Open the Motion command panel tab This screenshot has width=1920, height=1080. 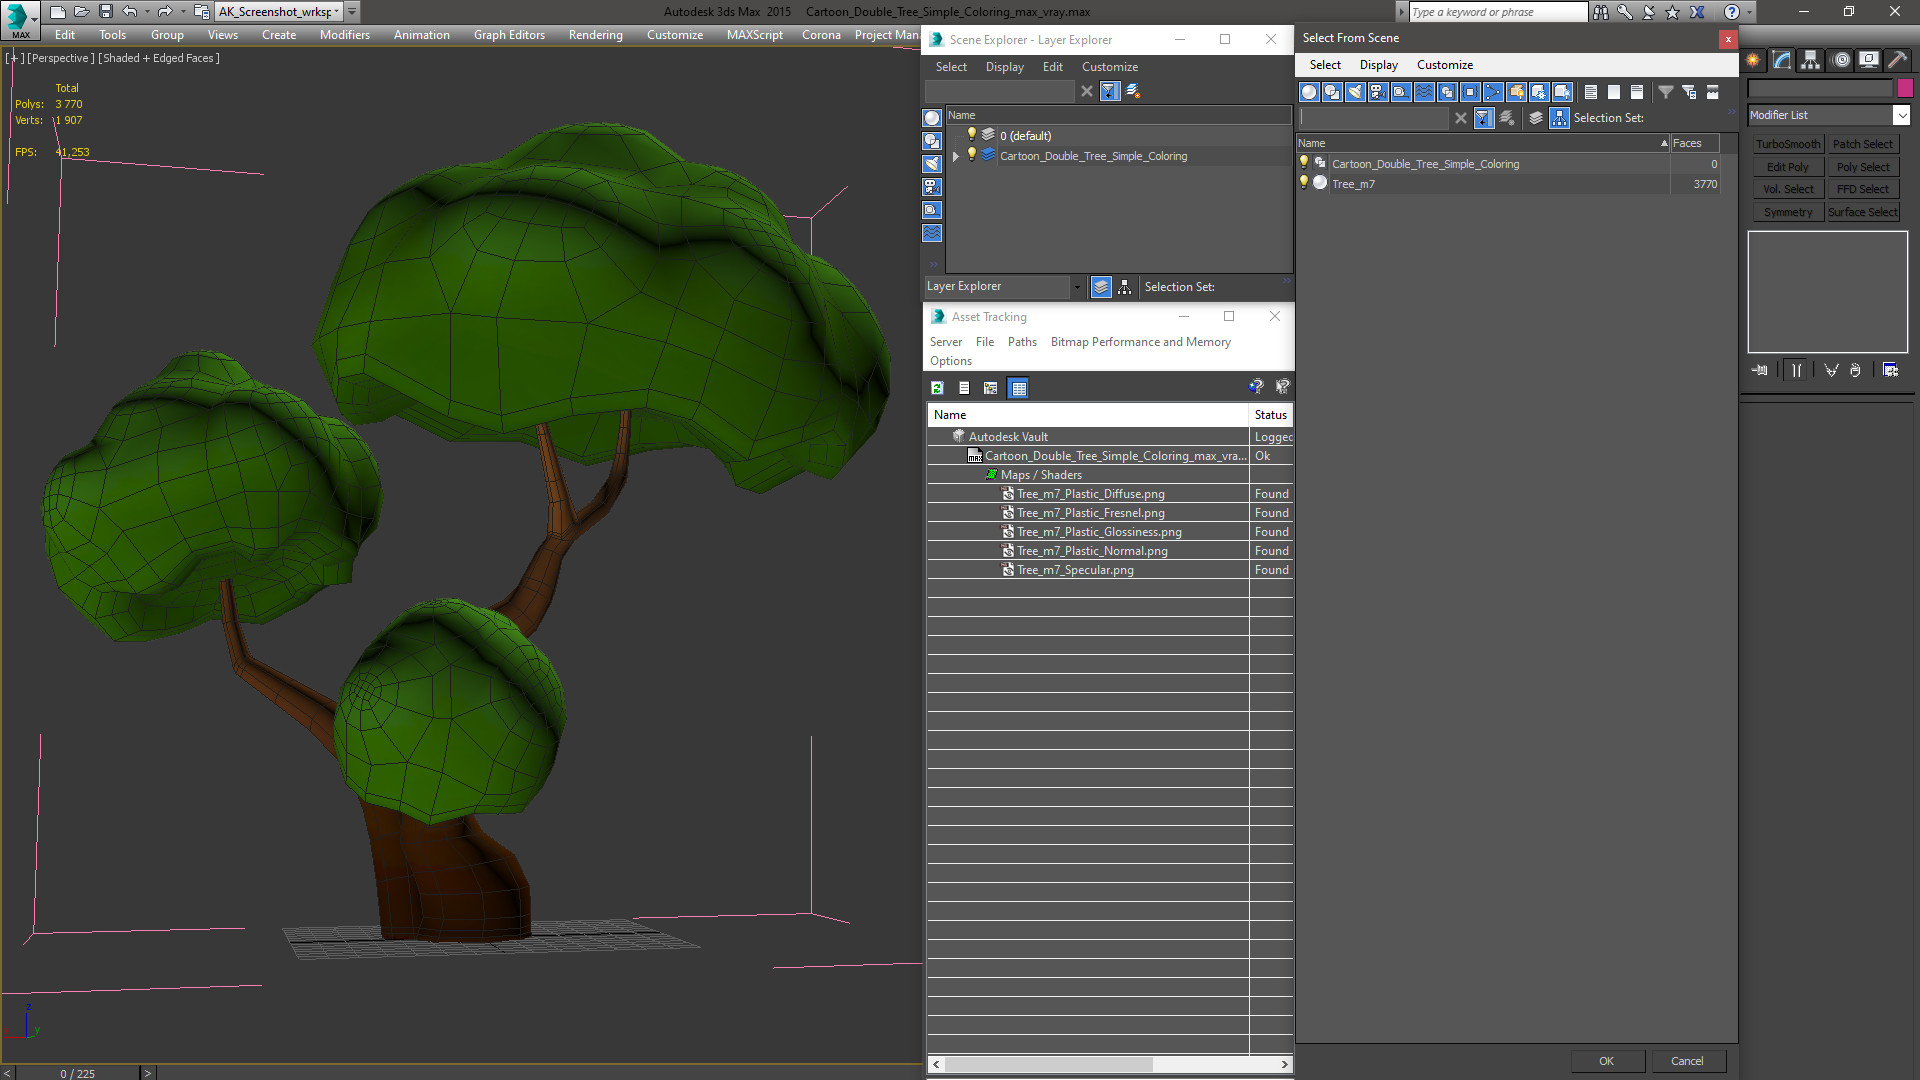click(x=1841, y=60)
